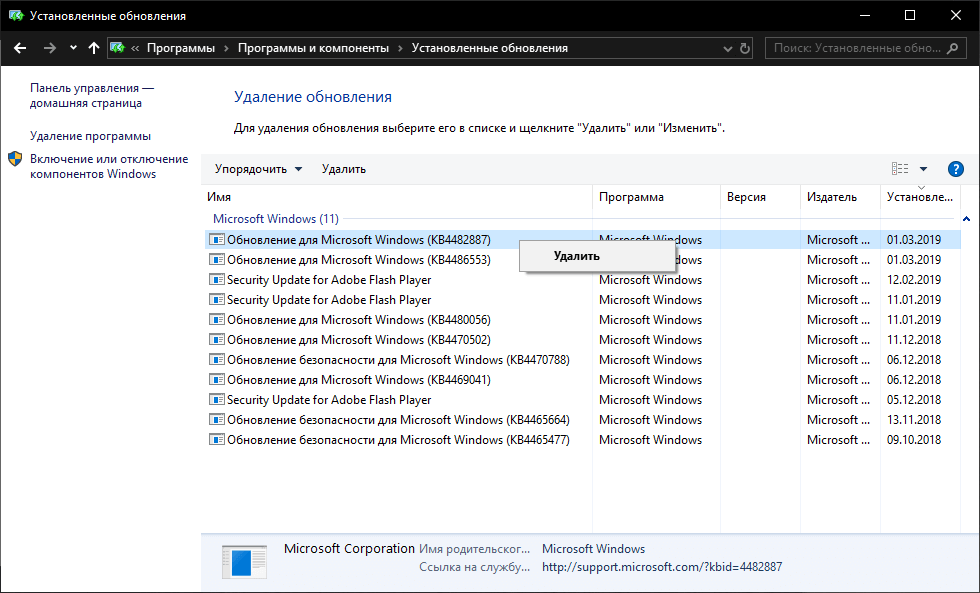This screenshot has height=593, width=980.
Task: Change view using the view icon
Action: [x=900, y=169]
